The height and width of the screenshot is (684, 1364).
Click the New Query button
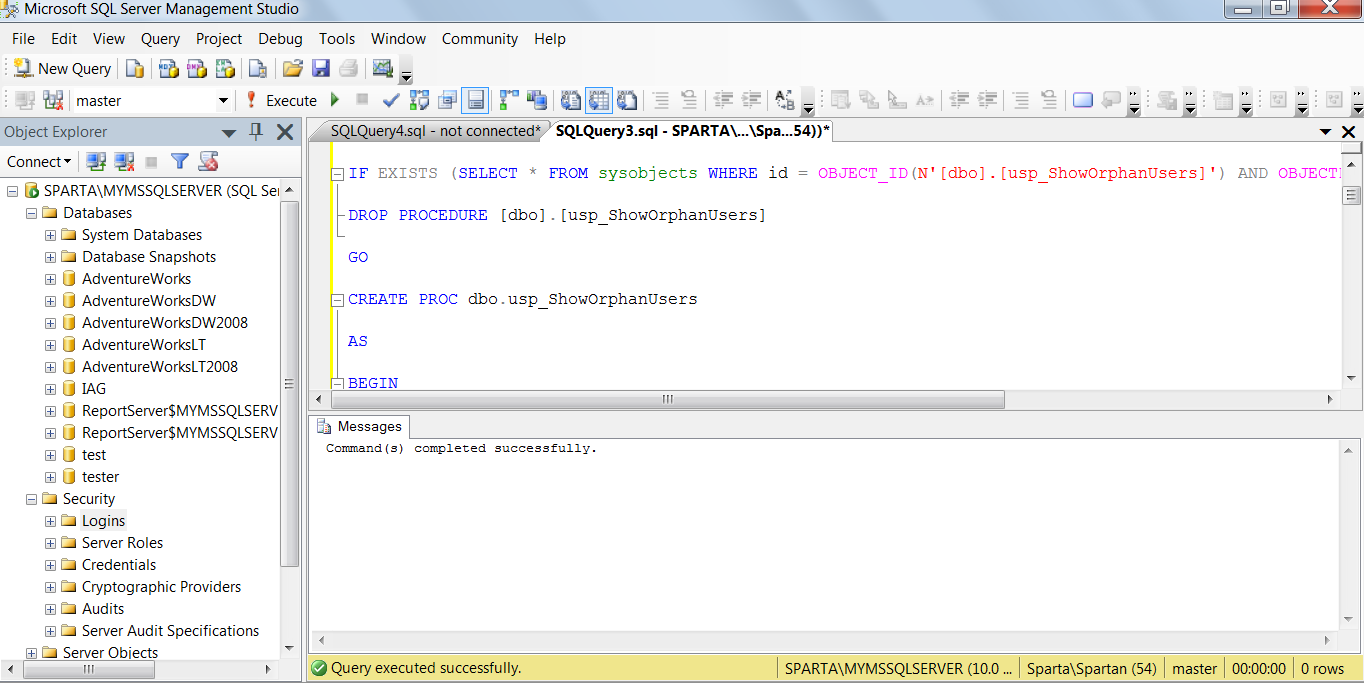pos(63,68)
